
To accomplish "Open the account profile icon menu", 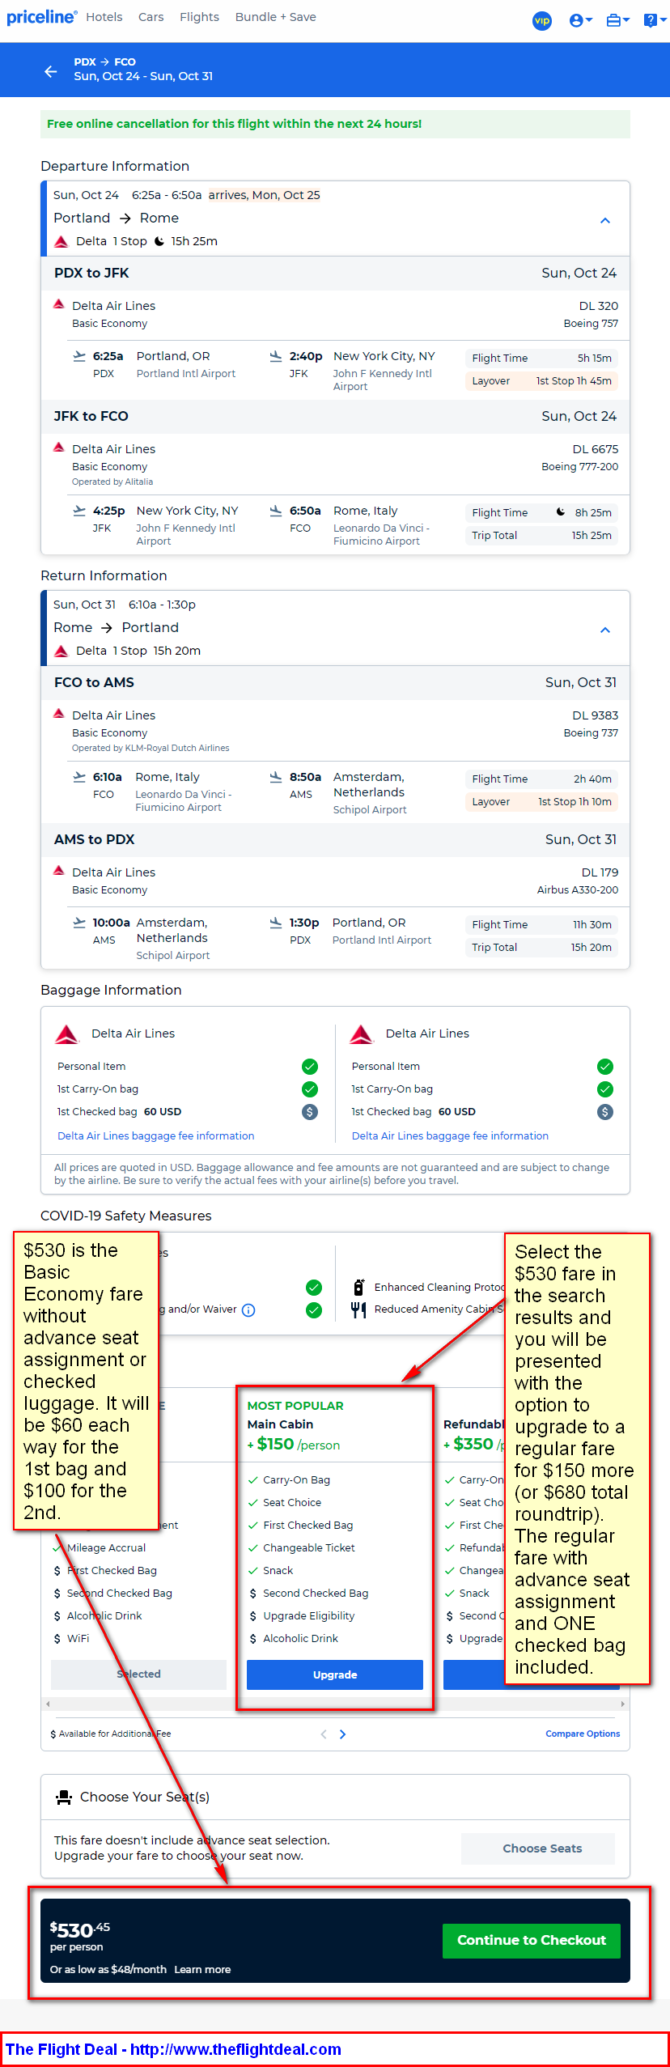I will 580,20.
